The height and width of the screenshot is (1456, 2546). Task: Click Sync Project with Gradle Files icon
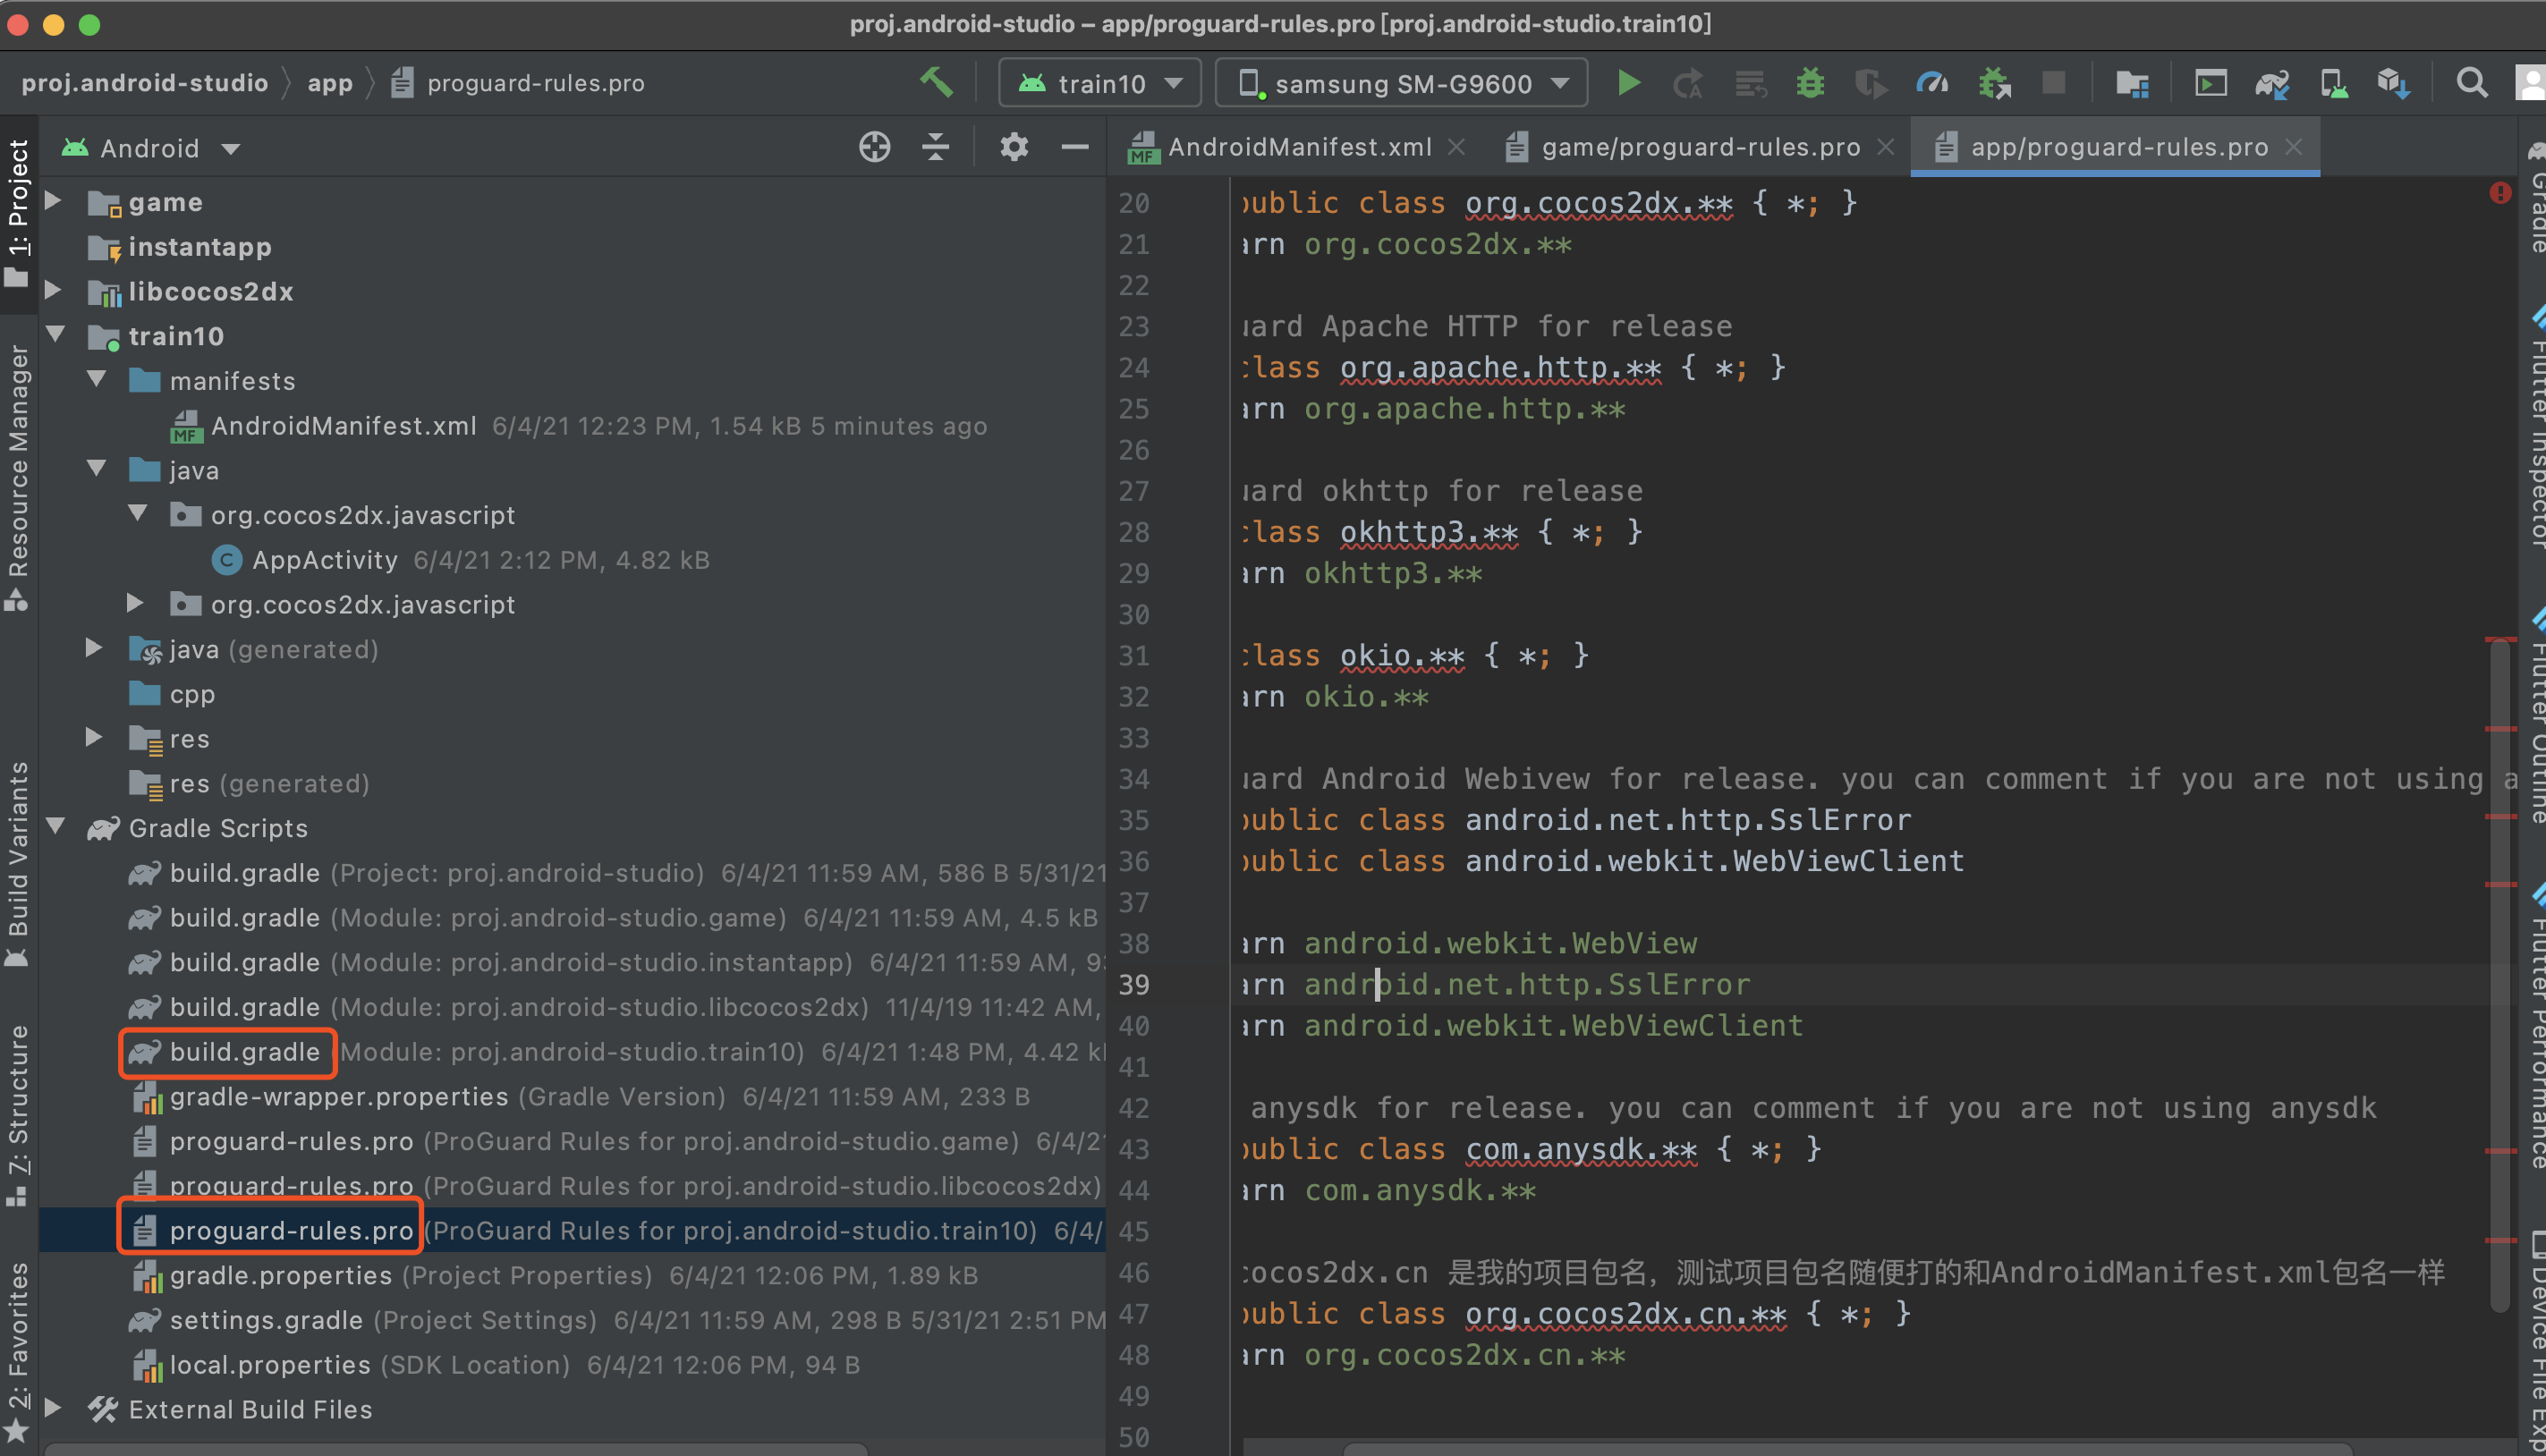click(2272, 83)
